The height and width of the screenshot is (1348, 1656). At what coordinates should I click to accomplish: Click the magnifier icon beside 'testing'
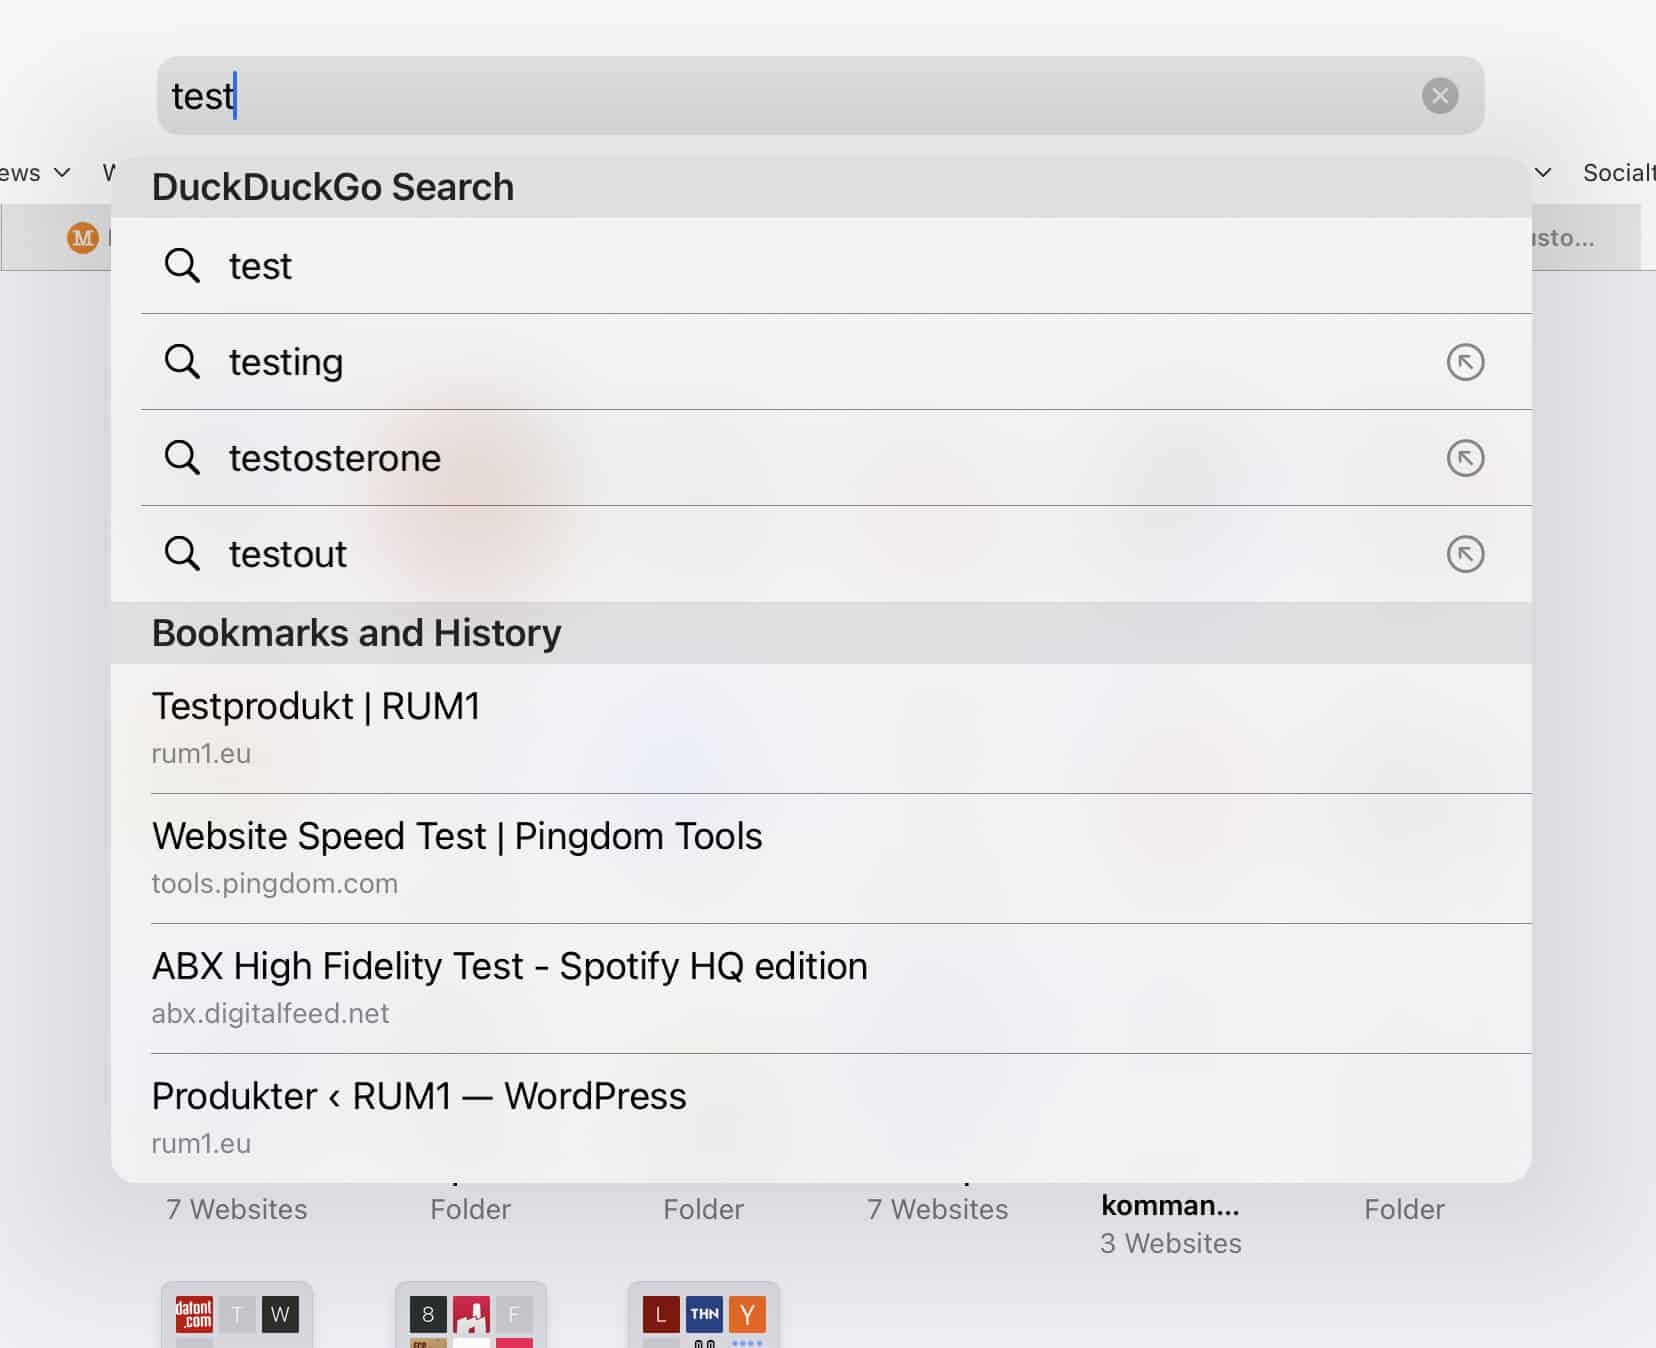pyautogui.click(x=182, y=362)
